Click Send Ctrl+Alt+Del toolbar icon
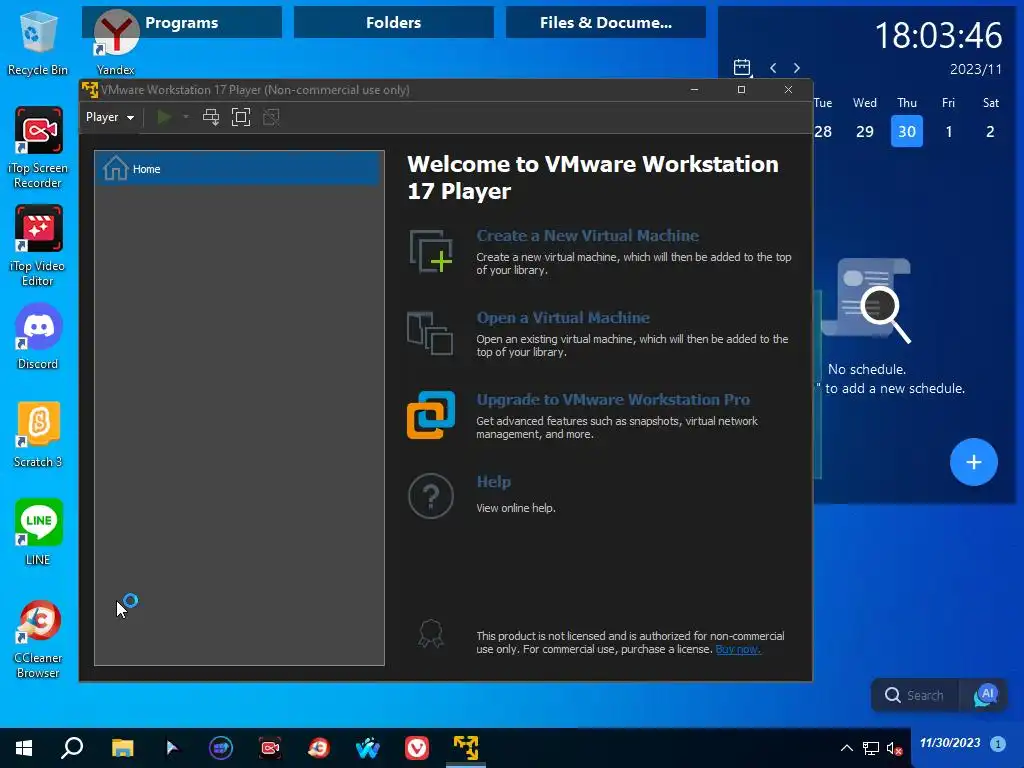The height and width of the screenshot is (768, 1024). click(211, 117)
